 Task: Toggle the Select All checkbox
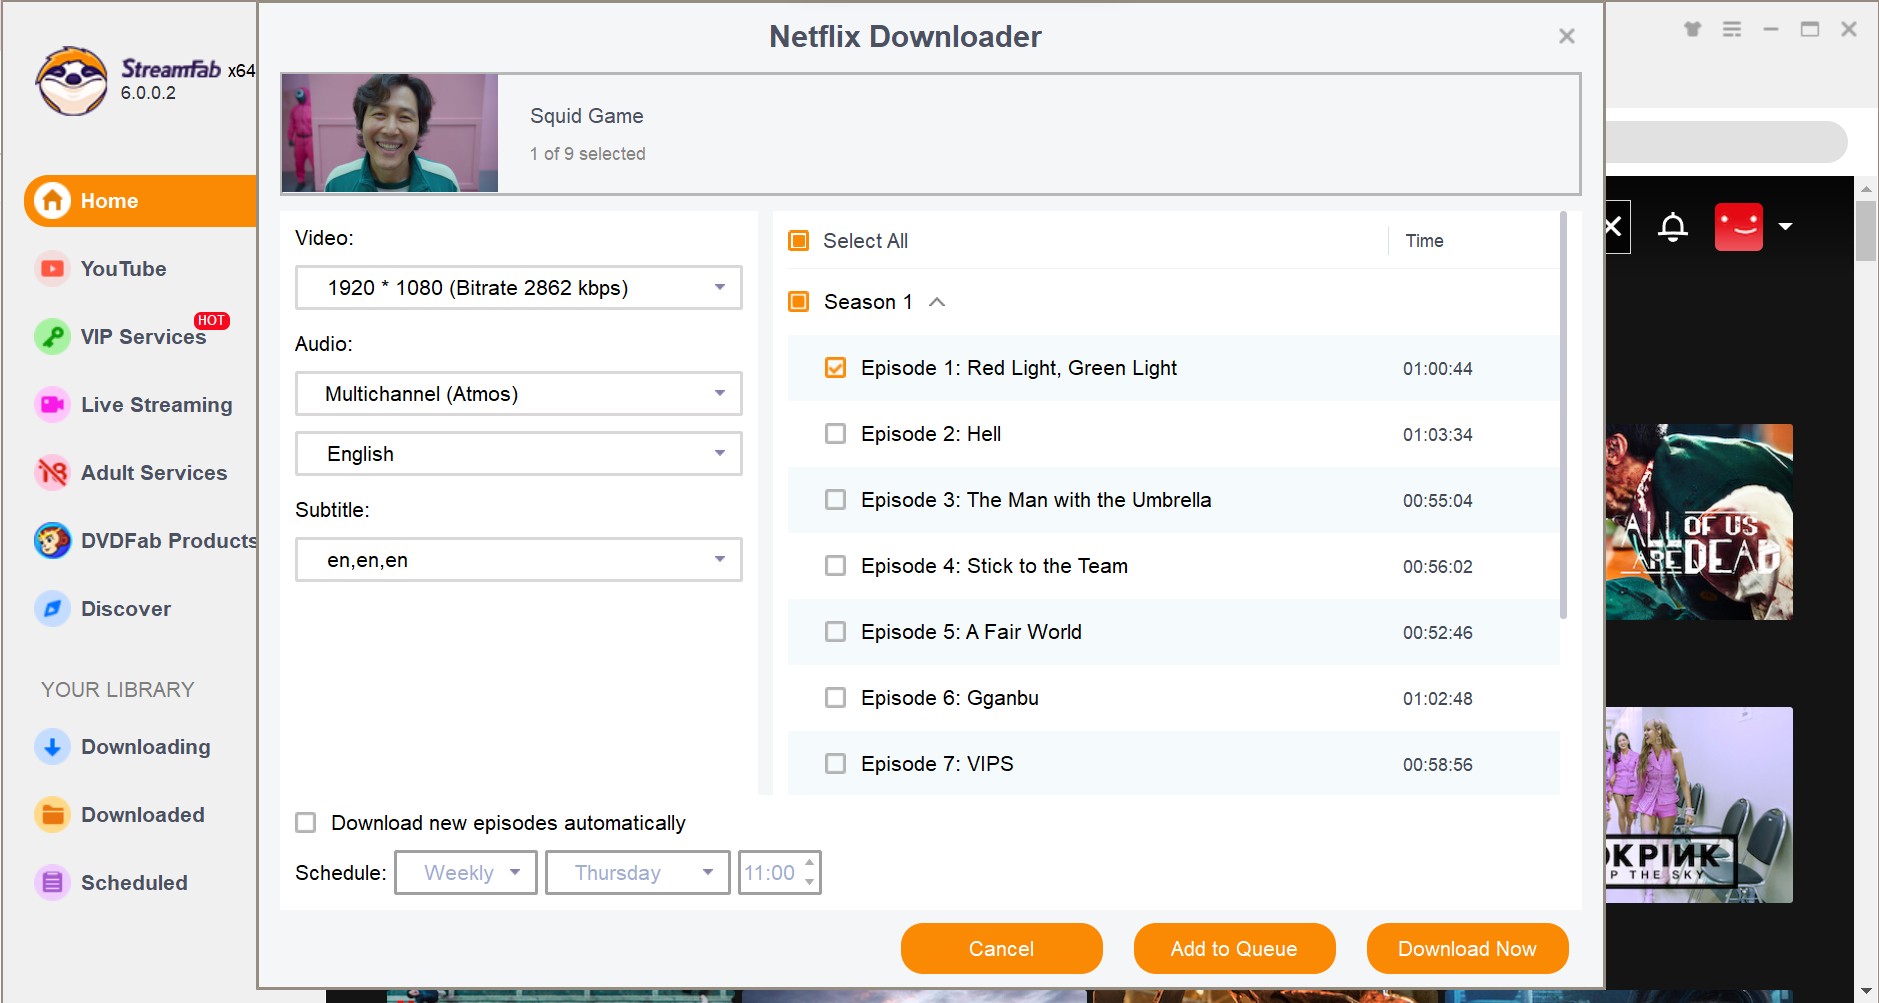pos(798,241)
